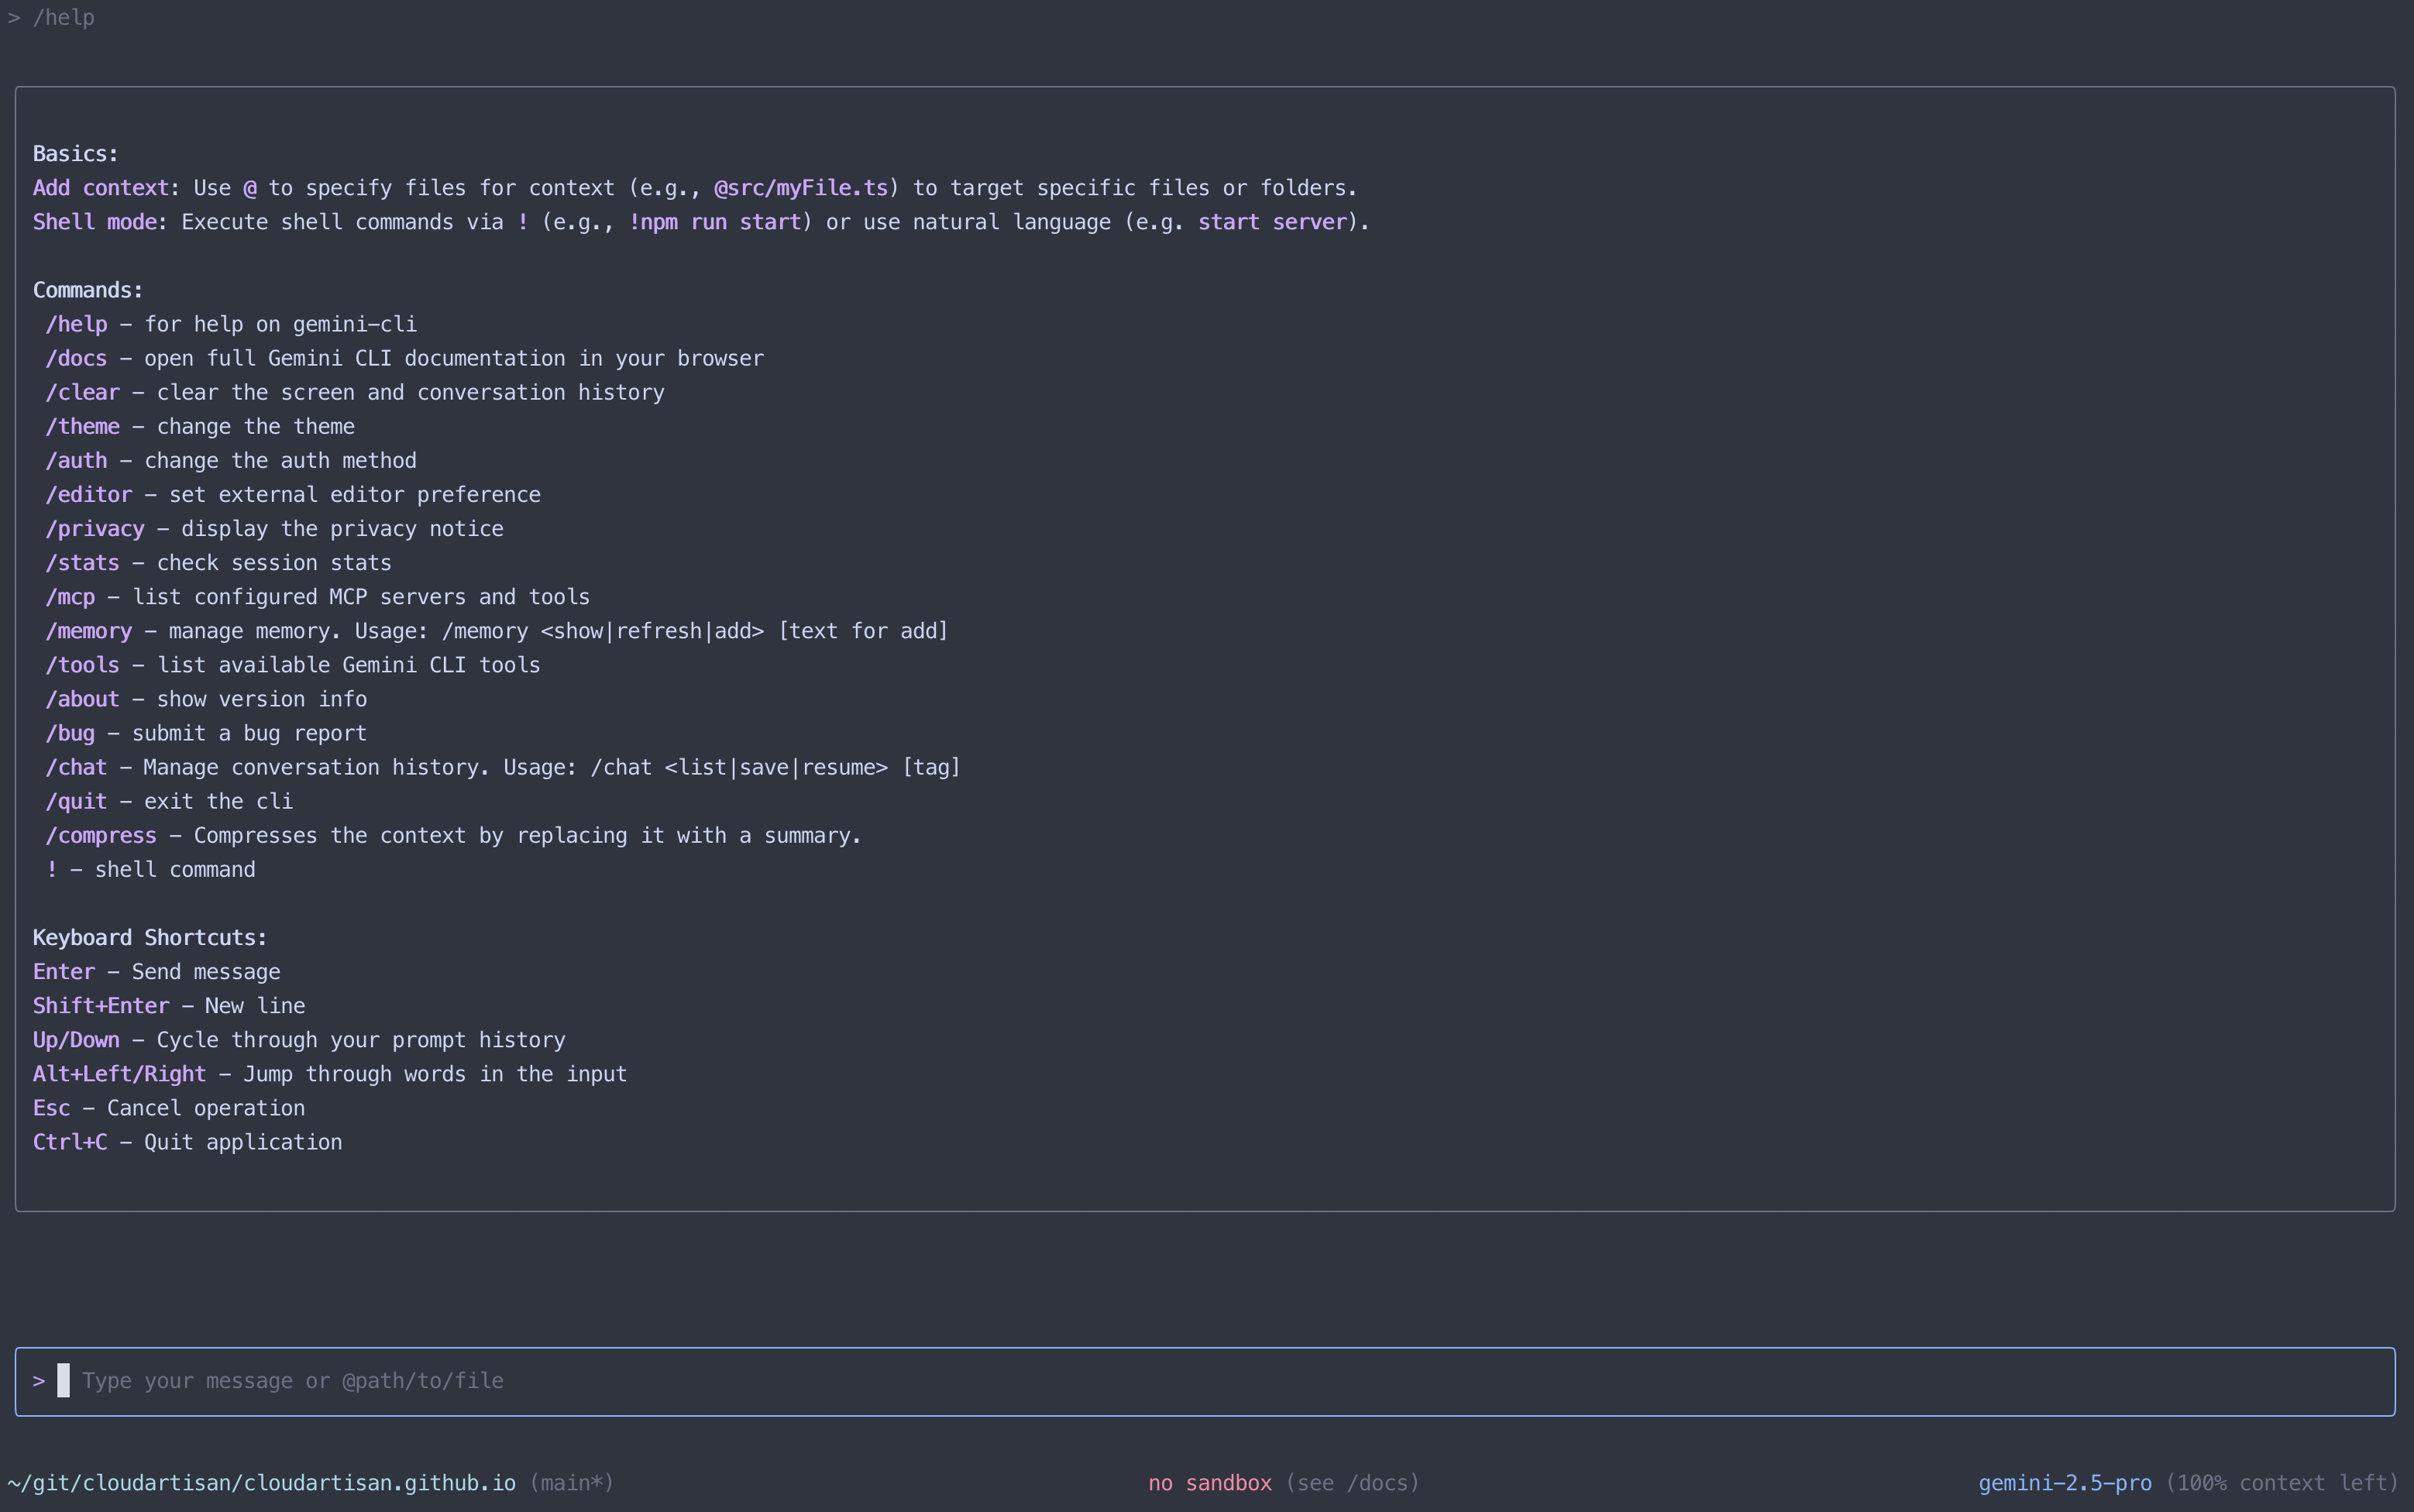Click 'Send message' description text
This screenshot has width=2414, height=1512.
click(x=206, y=971)
